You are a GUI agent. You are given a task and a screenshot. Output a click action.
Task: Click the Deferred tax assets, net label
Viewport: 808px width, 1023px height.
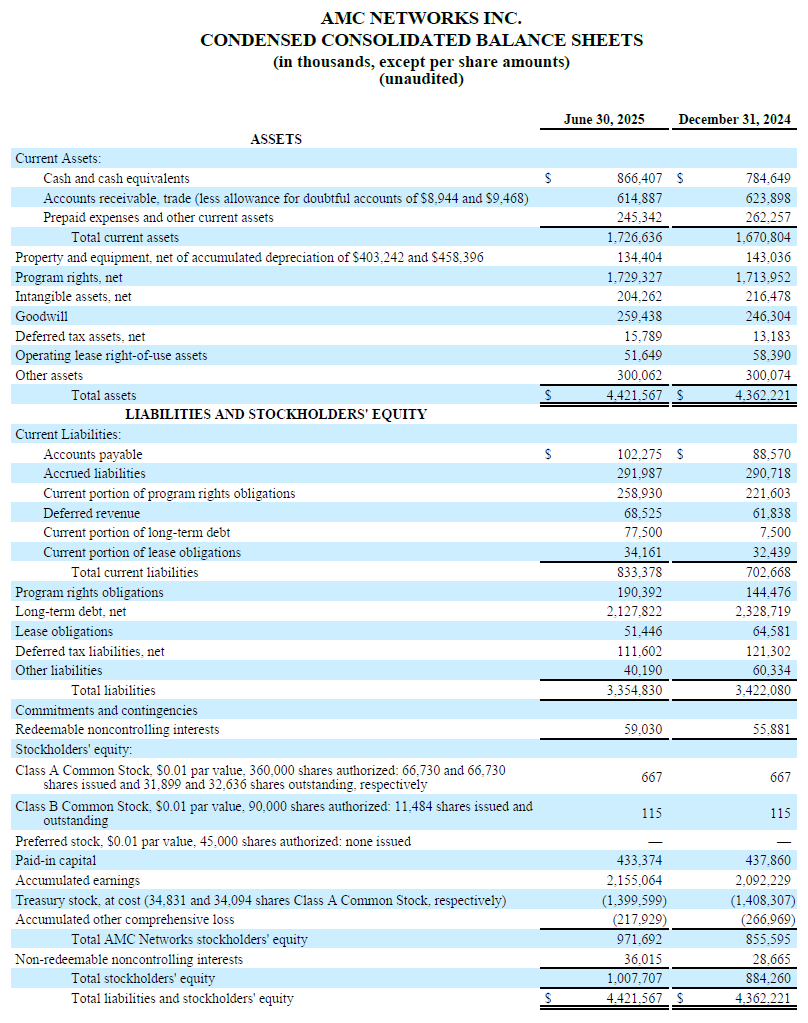click(80, 337)
